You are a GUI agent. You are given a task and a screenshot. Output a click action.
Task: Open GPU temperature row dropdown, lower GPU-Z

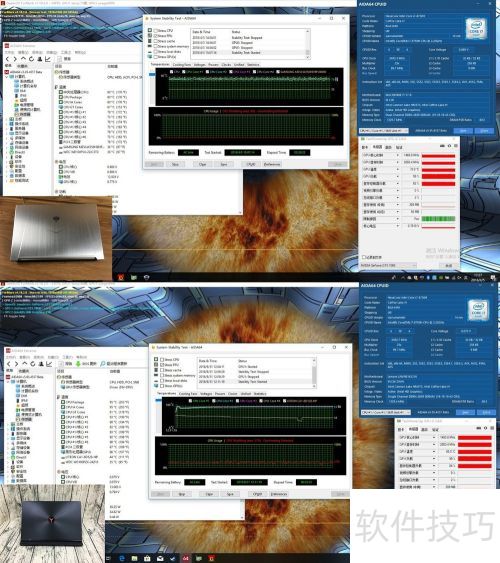click(434, 452)
